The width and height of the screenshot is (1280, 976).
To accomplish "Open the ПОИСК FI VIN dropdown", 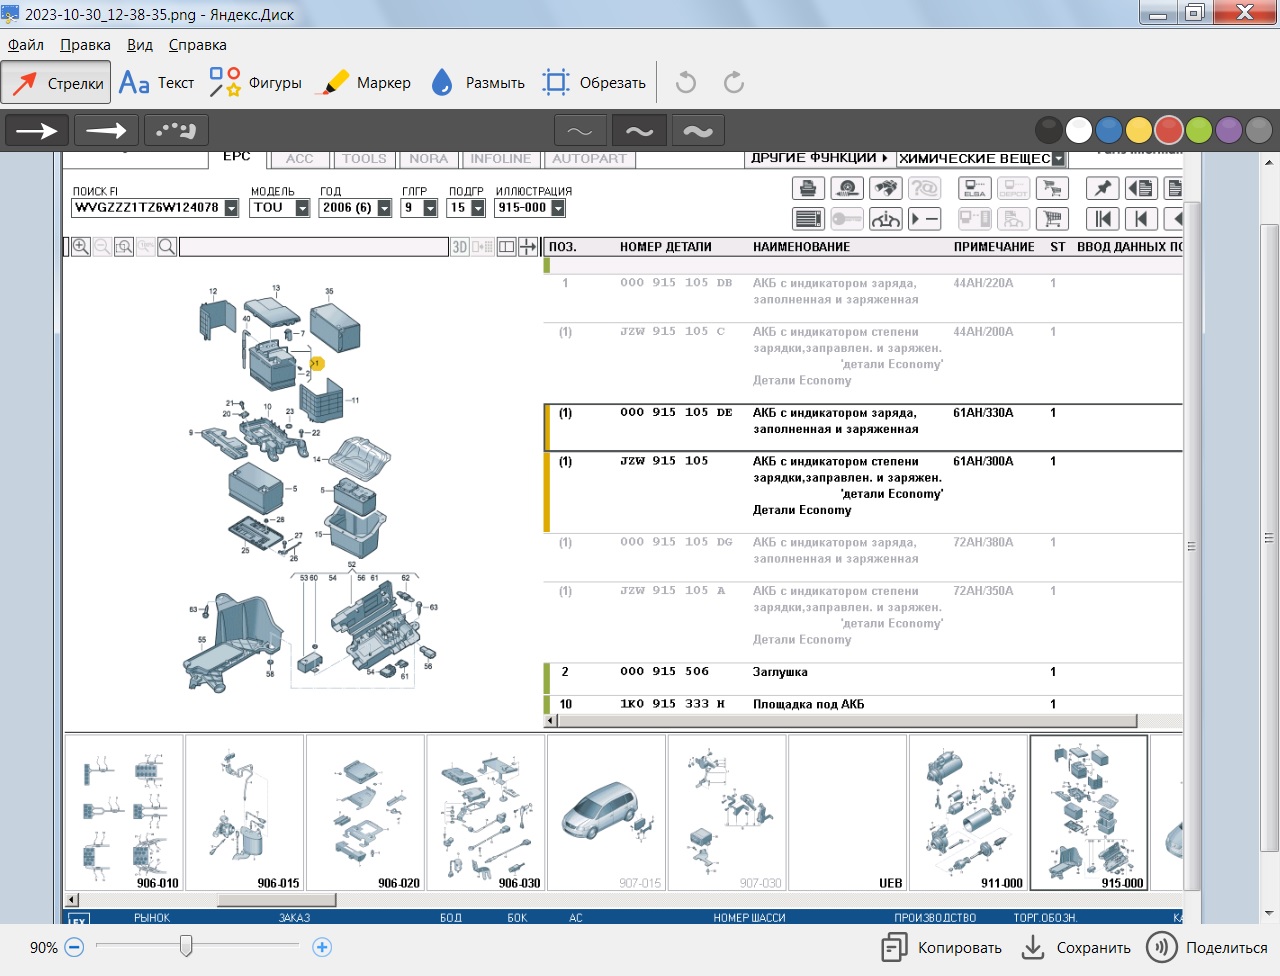I will tap(231, 208).
